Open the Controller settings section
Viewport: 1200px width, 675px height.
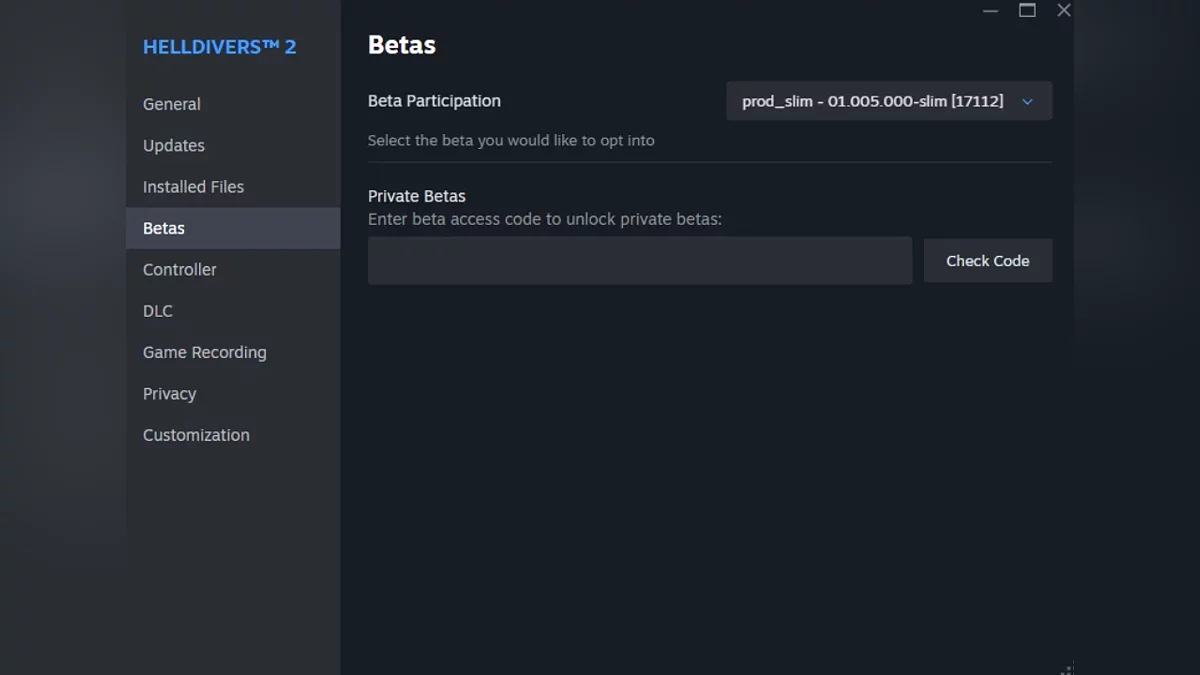(x=180, y=270)
